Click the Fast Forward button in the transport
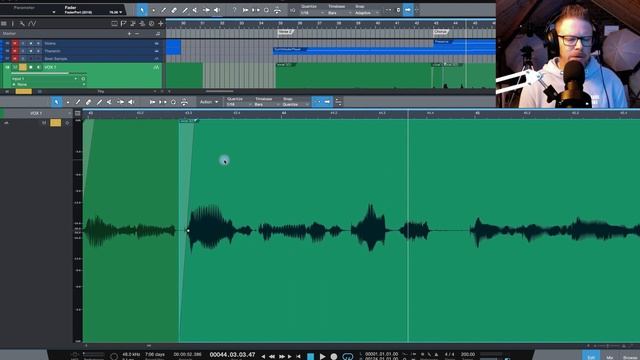640x360 pixels. click(x=282, y=357)
